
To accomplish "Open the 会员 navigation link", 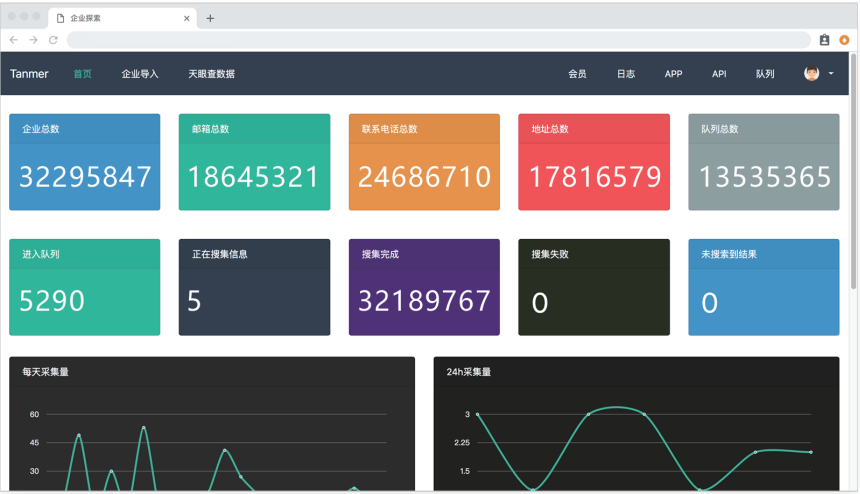I will pyautogui.click(x=577, y=74).
